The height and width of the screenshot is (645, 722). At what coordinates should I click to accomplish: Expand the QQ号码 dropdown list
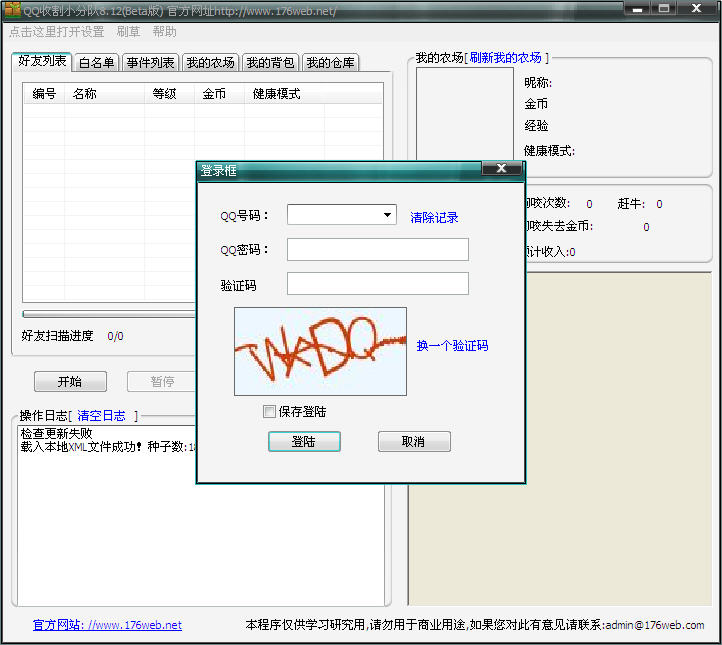[387, 215]
